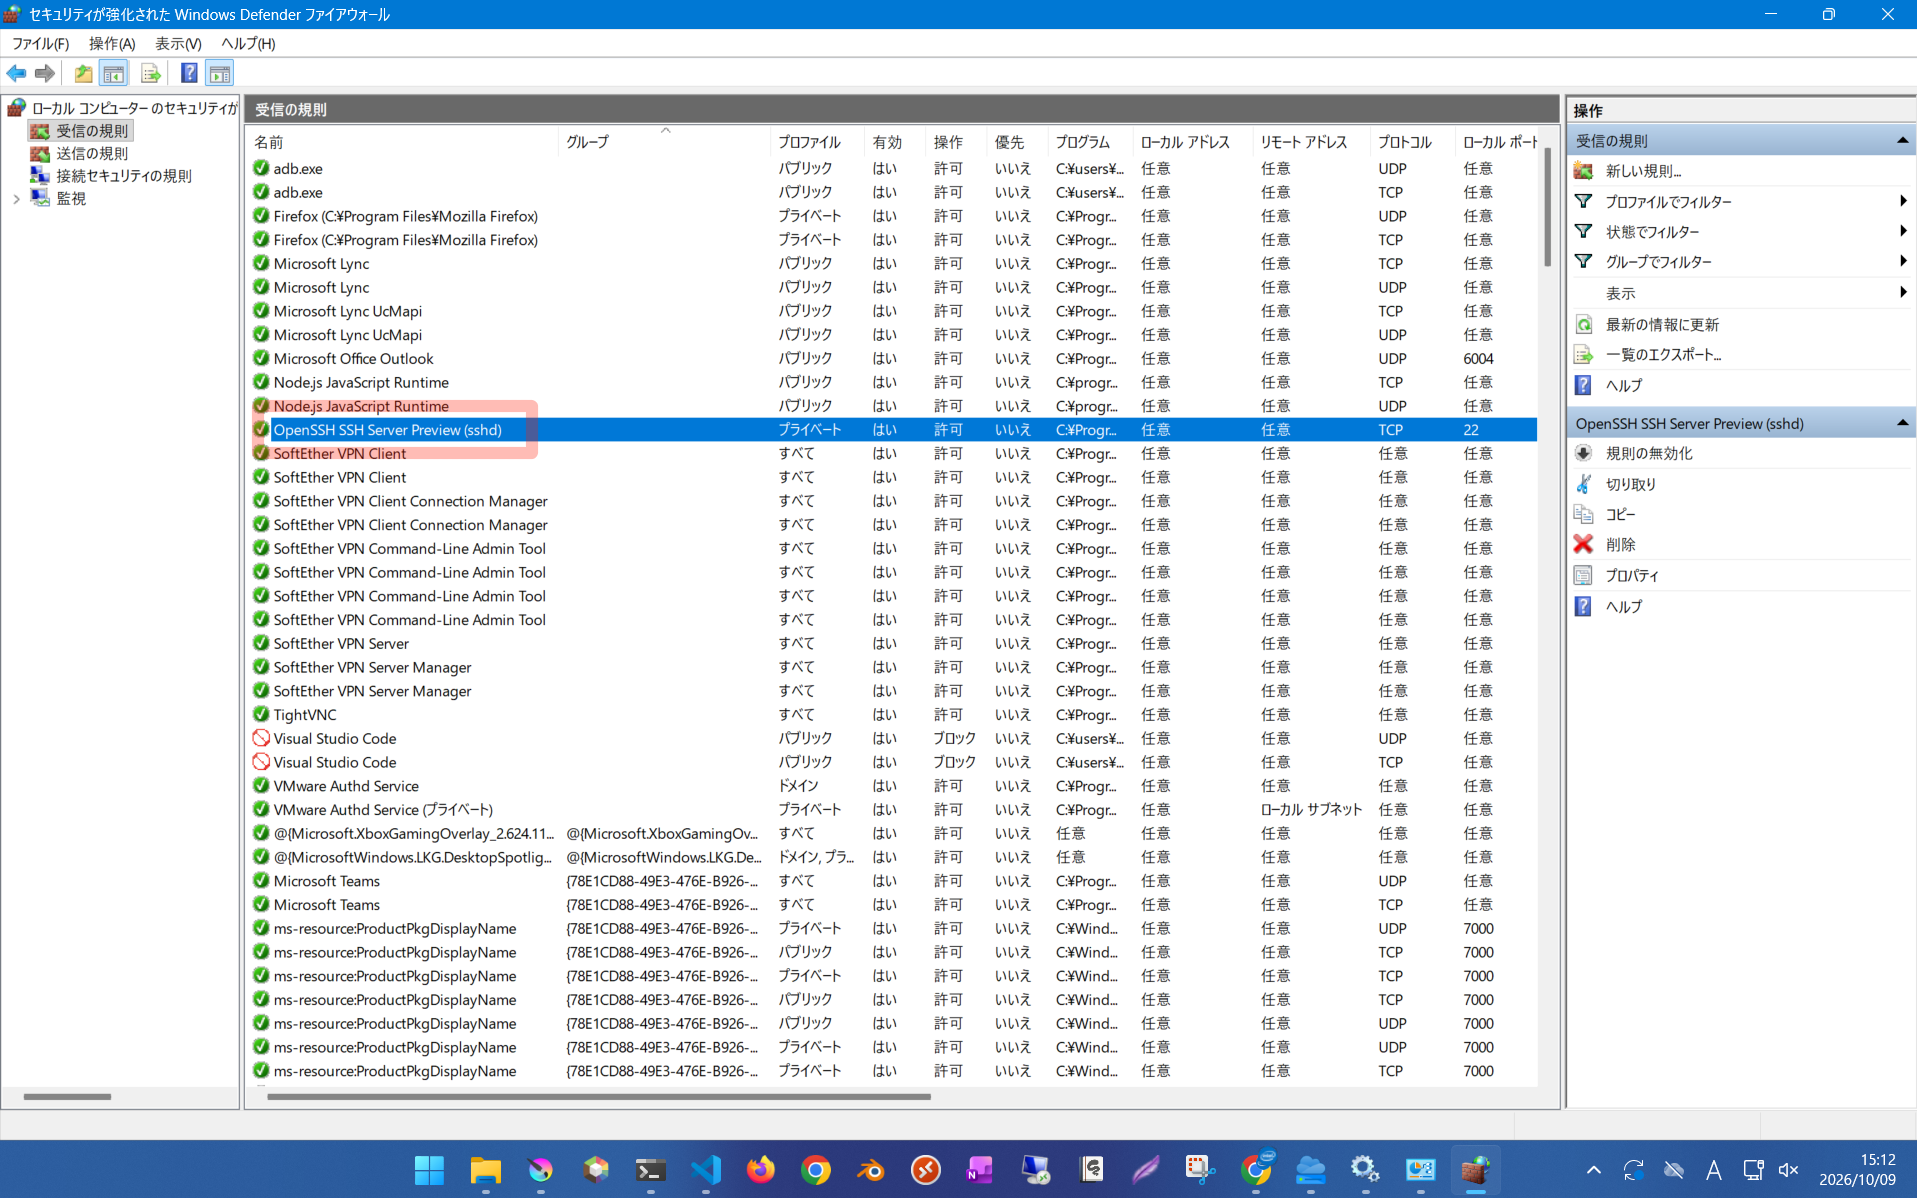Collapse the OpenSSH SSH Server Preview actions section
Screen dimensions: 1917x1198
click(1902, 423)
